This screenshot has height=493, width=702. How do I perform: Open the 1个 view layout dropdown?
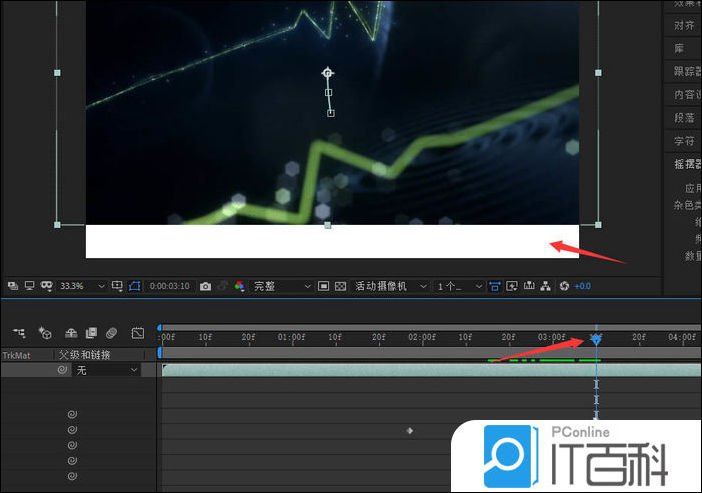click(459, 286)
